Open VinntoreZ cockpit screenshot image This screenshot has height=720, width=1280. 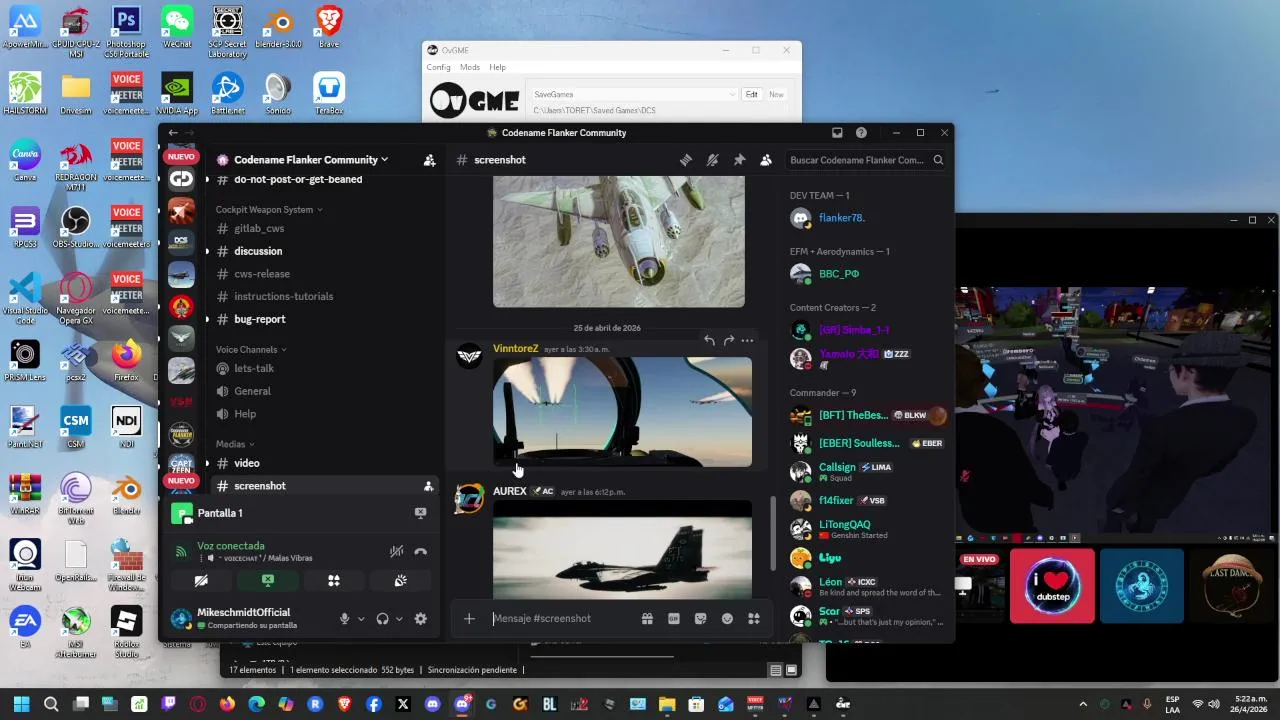[x=622, y=412]
